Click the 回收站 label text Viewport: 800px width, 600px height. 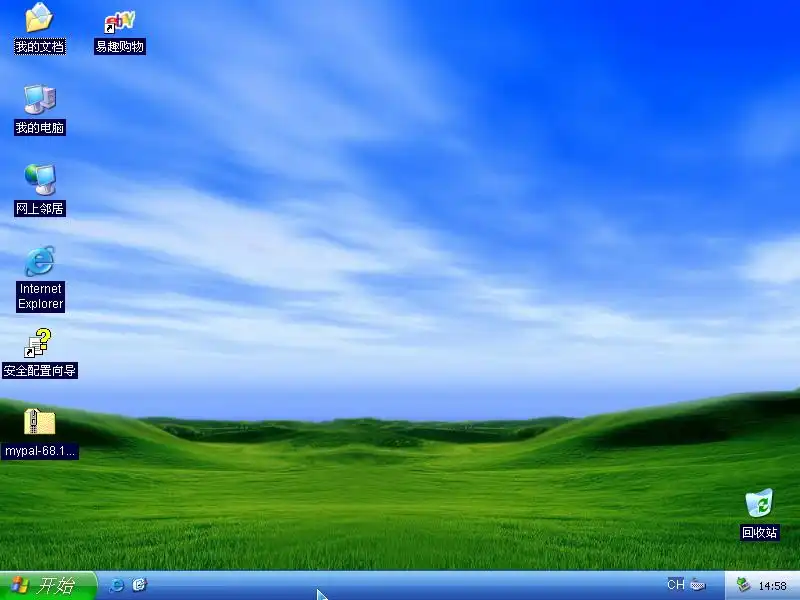(x=760, y=533)
